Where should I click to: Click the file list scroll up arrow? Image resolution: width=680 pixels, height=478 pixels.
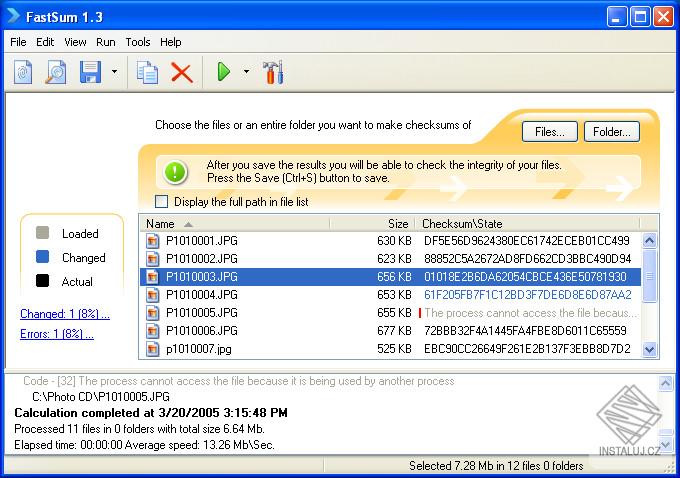point(649,240)
